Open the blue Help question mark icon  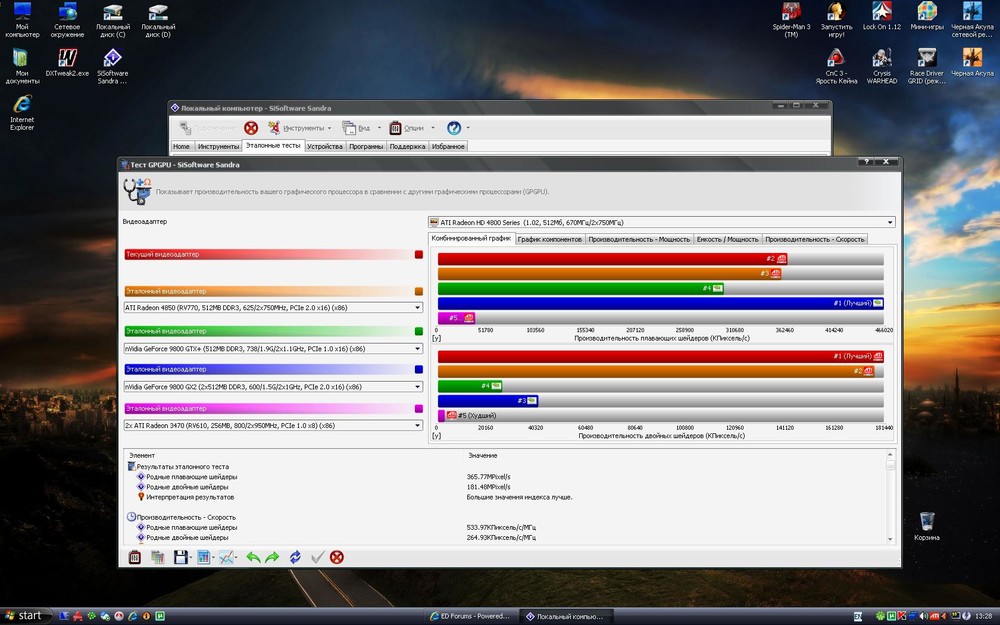coord(454,128)
